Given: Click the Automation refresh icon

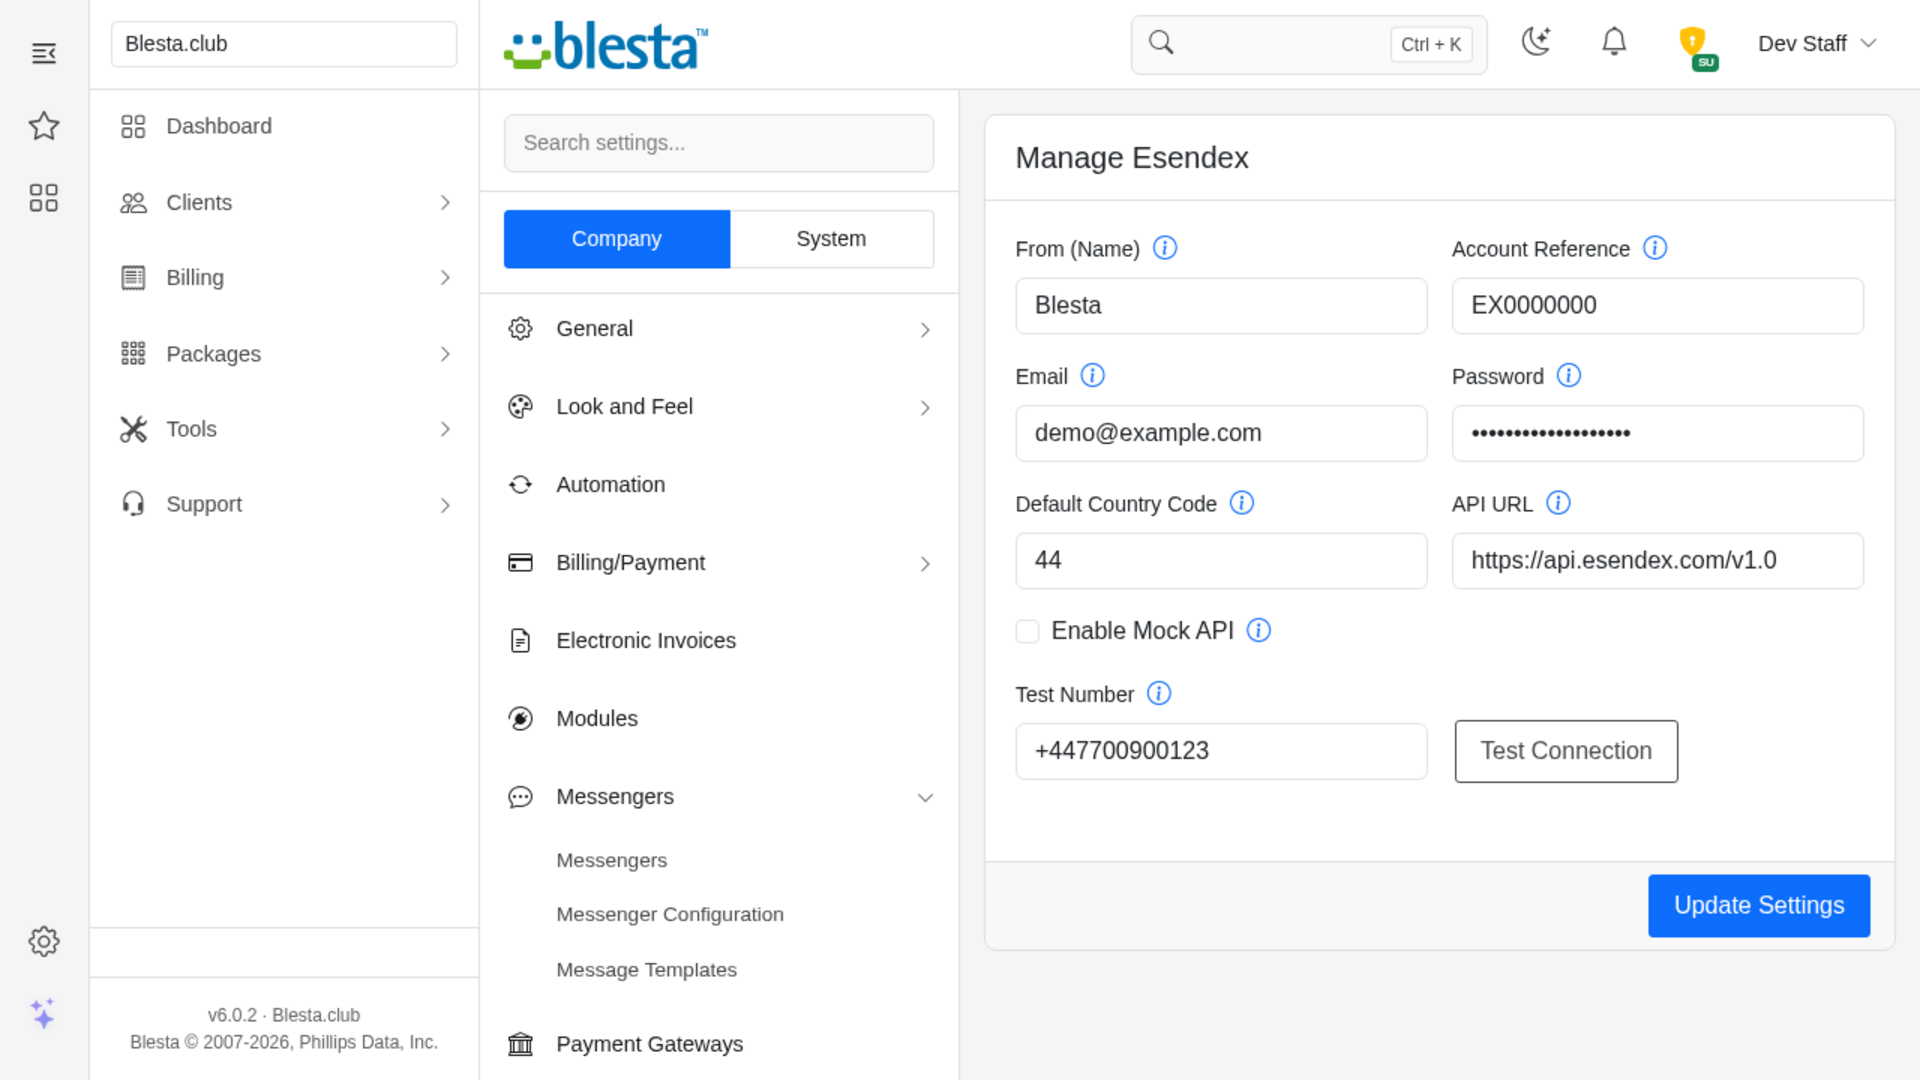Looking at the screenshot, I should (520, 485).
